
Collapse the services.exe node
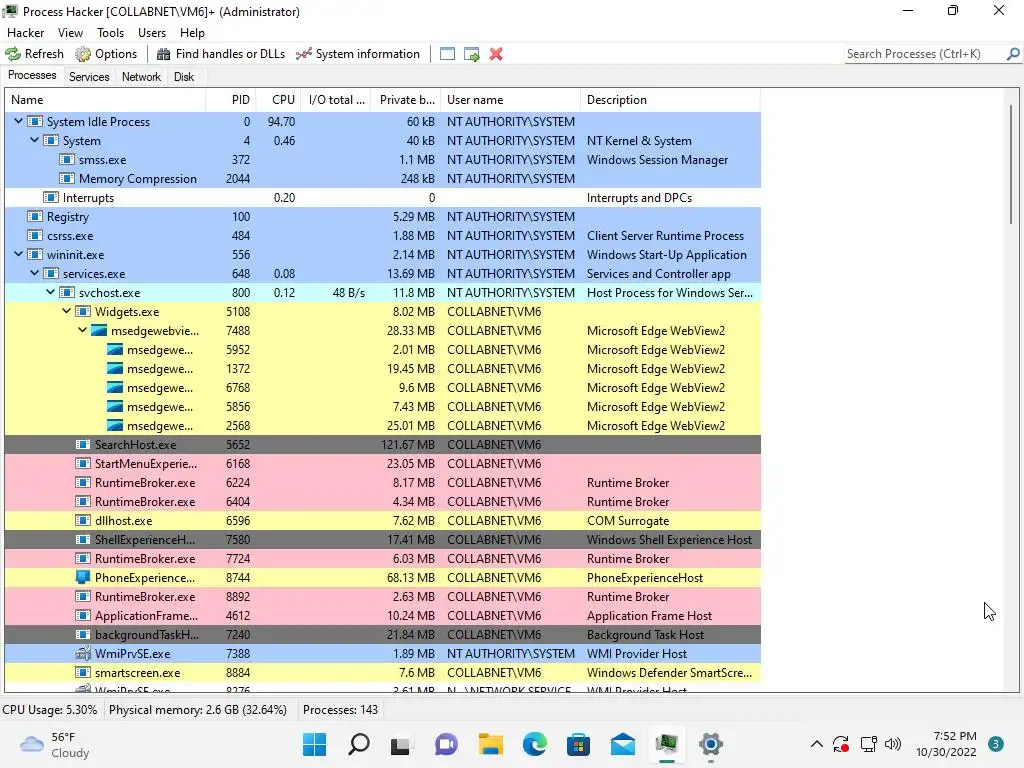(x=35, y=274)
